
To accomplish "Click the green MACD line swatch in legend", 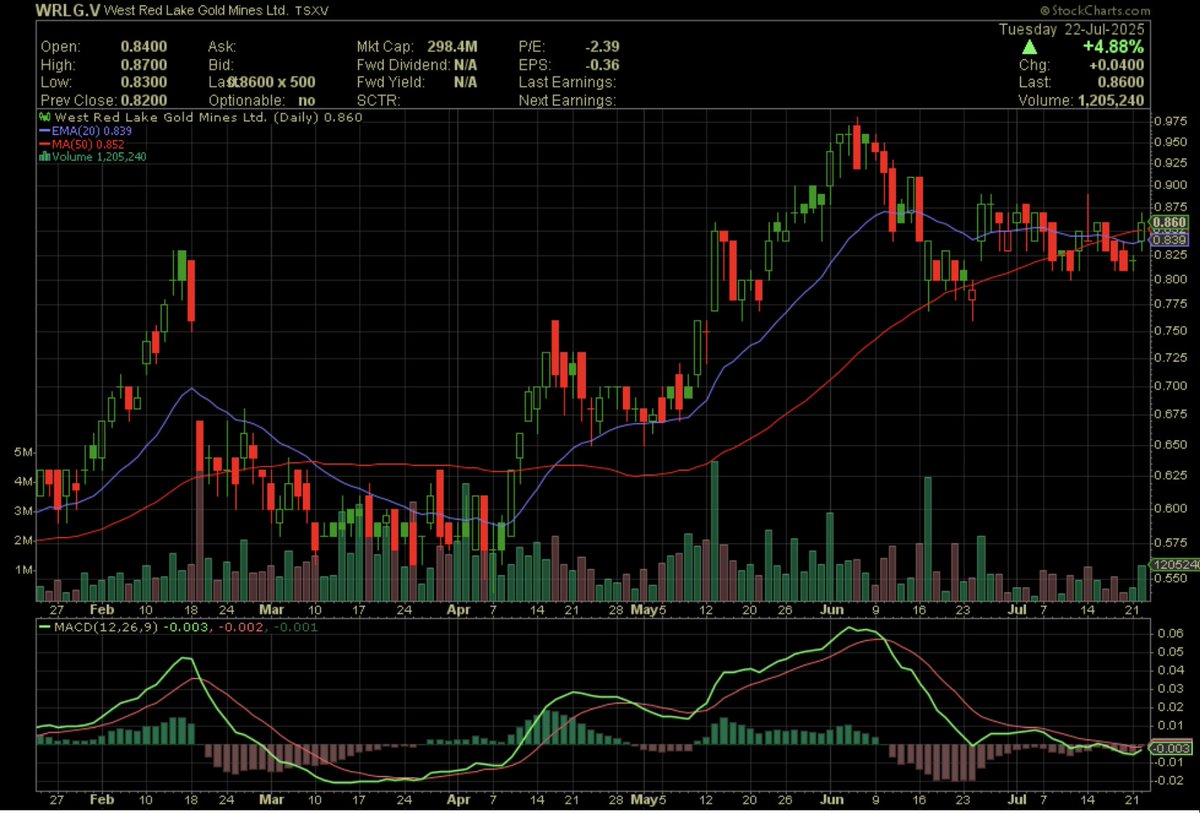I will pyautogui.click(x=43, y=627).
